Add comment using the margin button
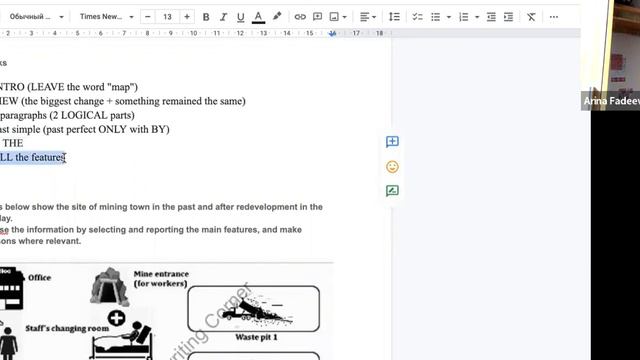 (392, 142)
